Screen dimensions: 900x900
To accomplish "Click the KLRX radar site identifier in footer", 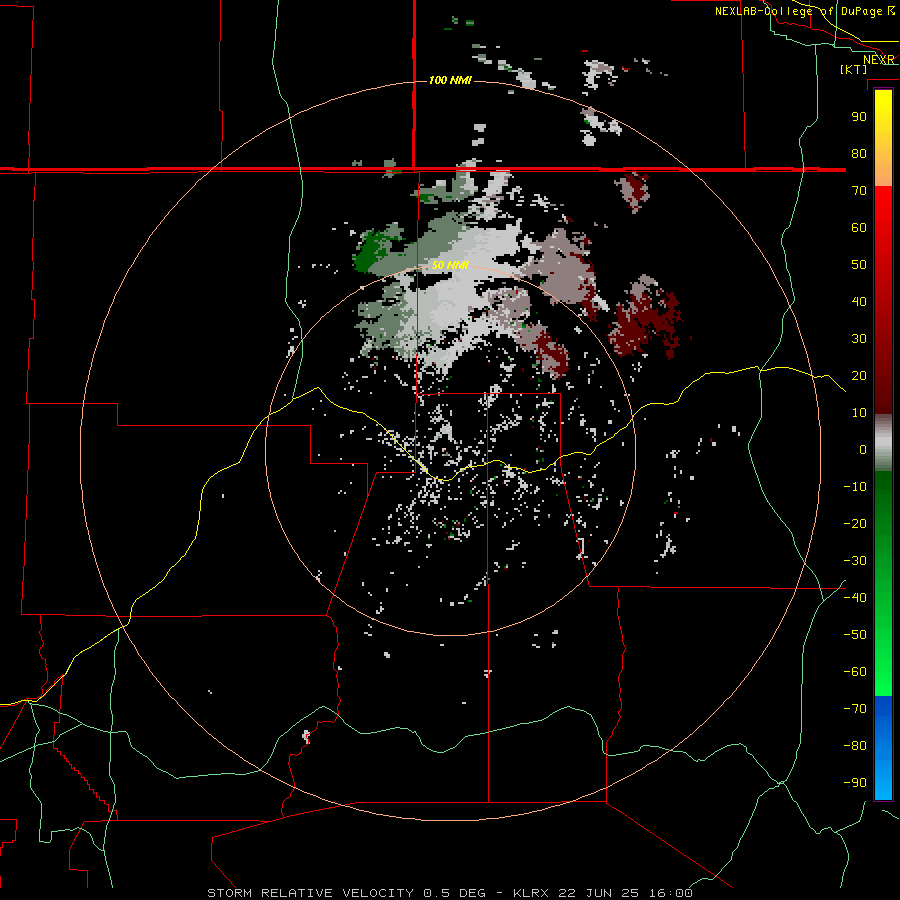I will [x=530, y=893].
